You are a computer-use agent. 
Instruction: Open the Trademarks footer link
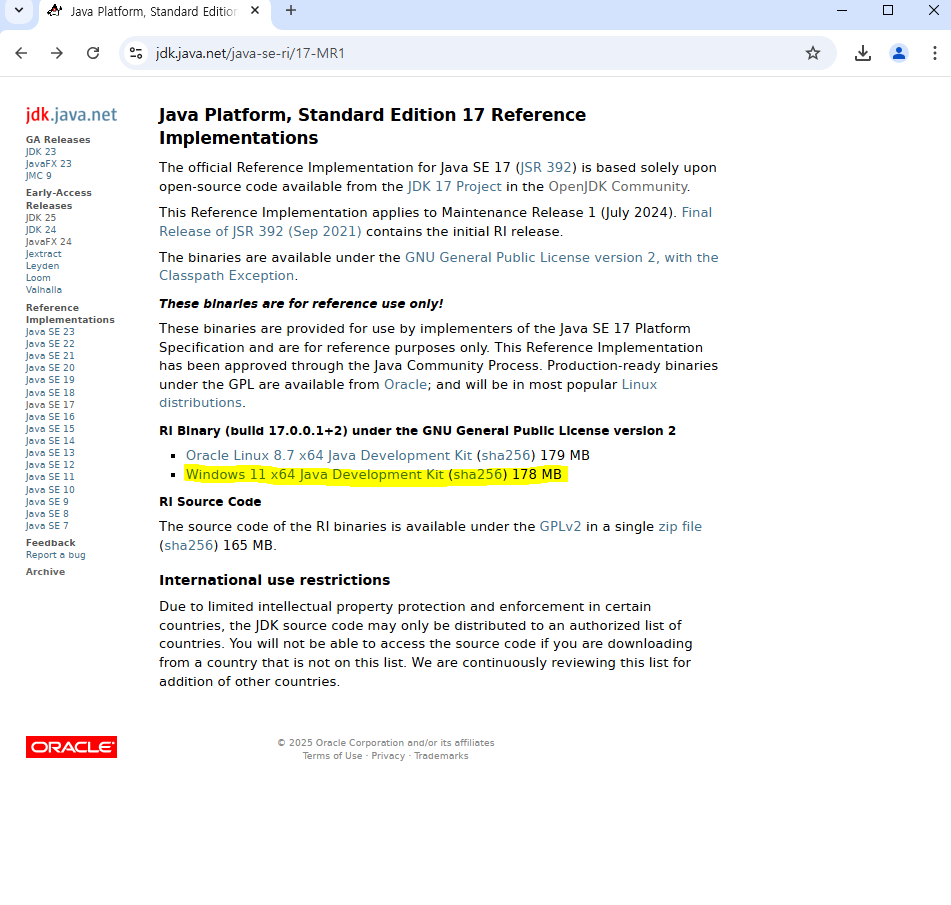(441, 756)
